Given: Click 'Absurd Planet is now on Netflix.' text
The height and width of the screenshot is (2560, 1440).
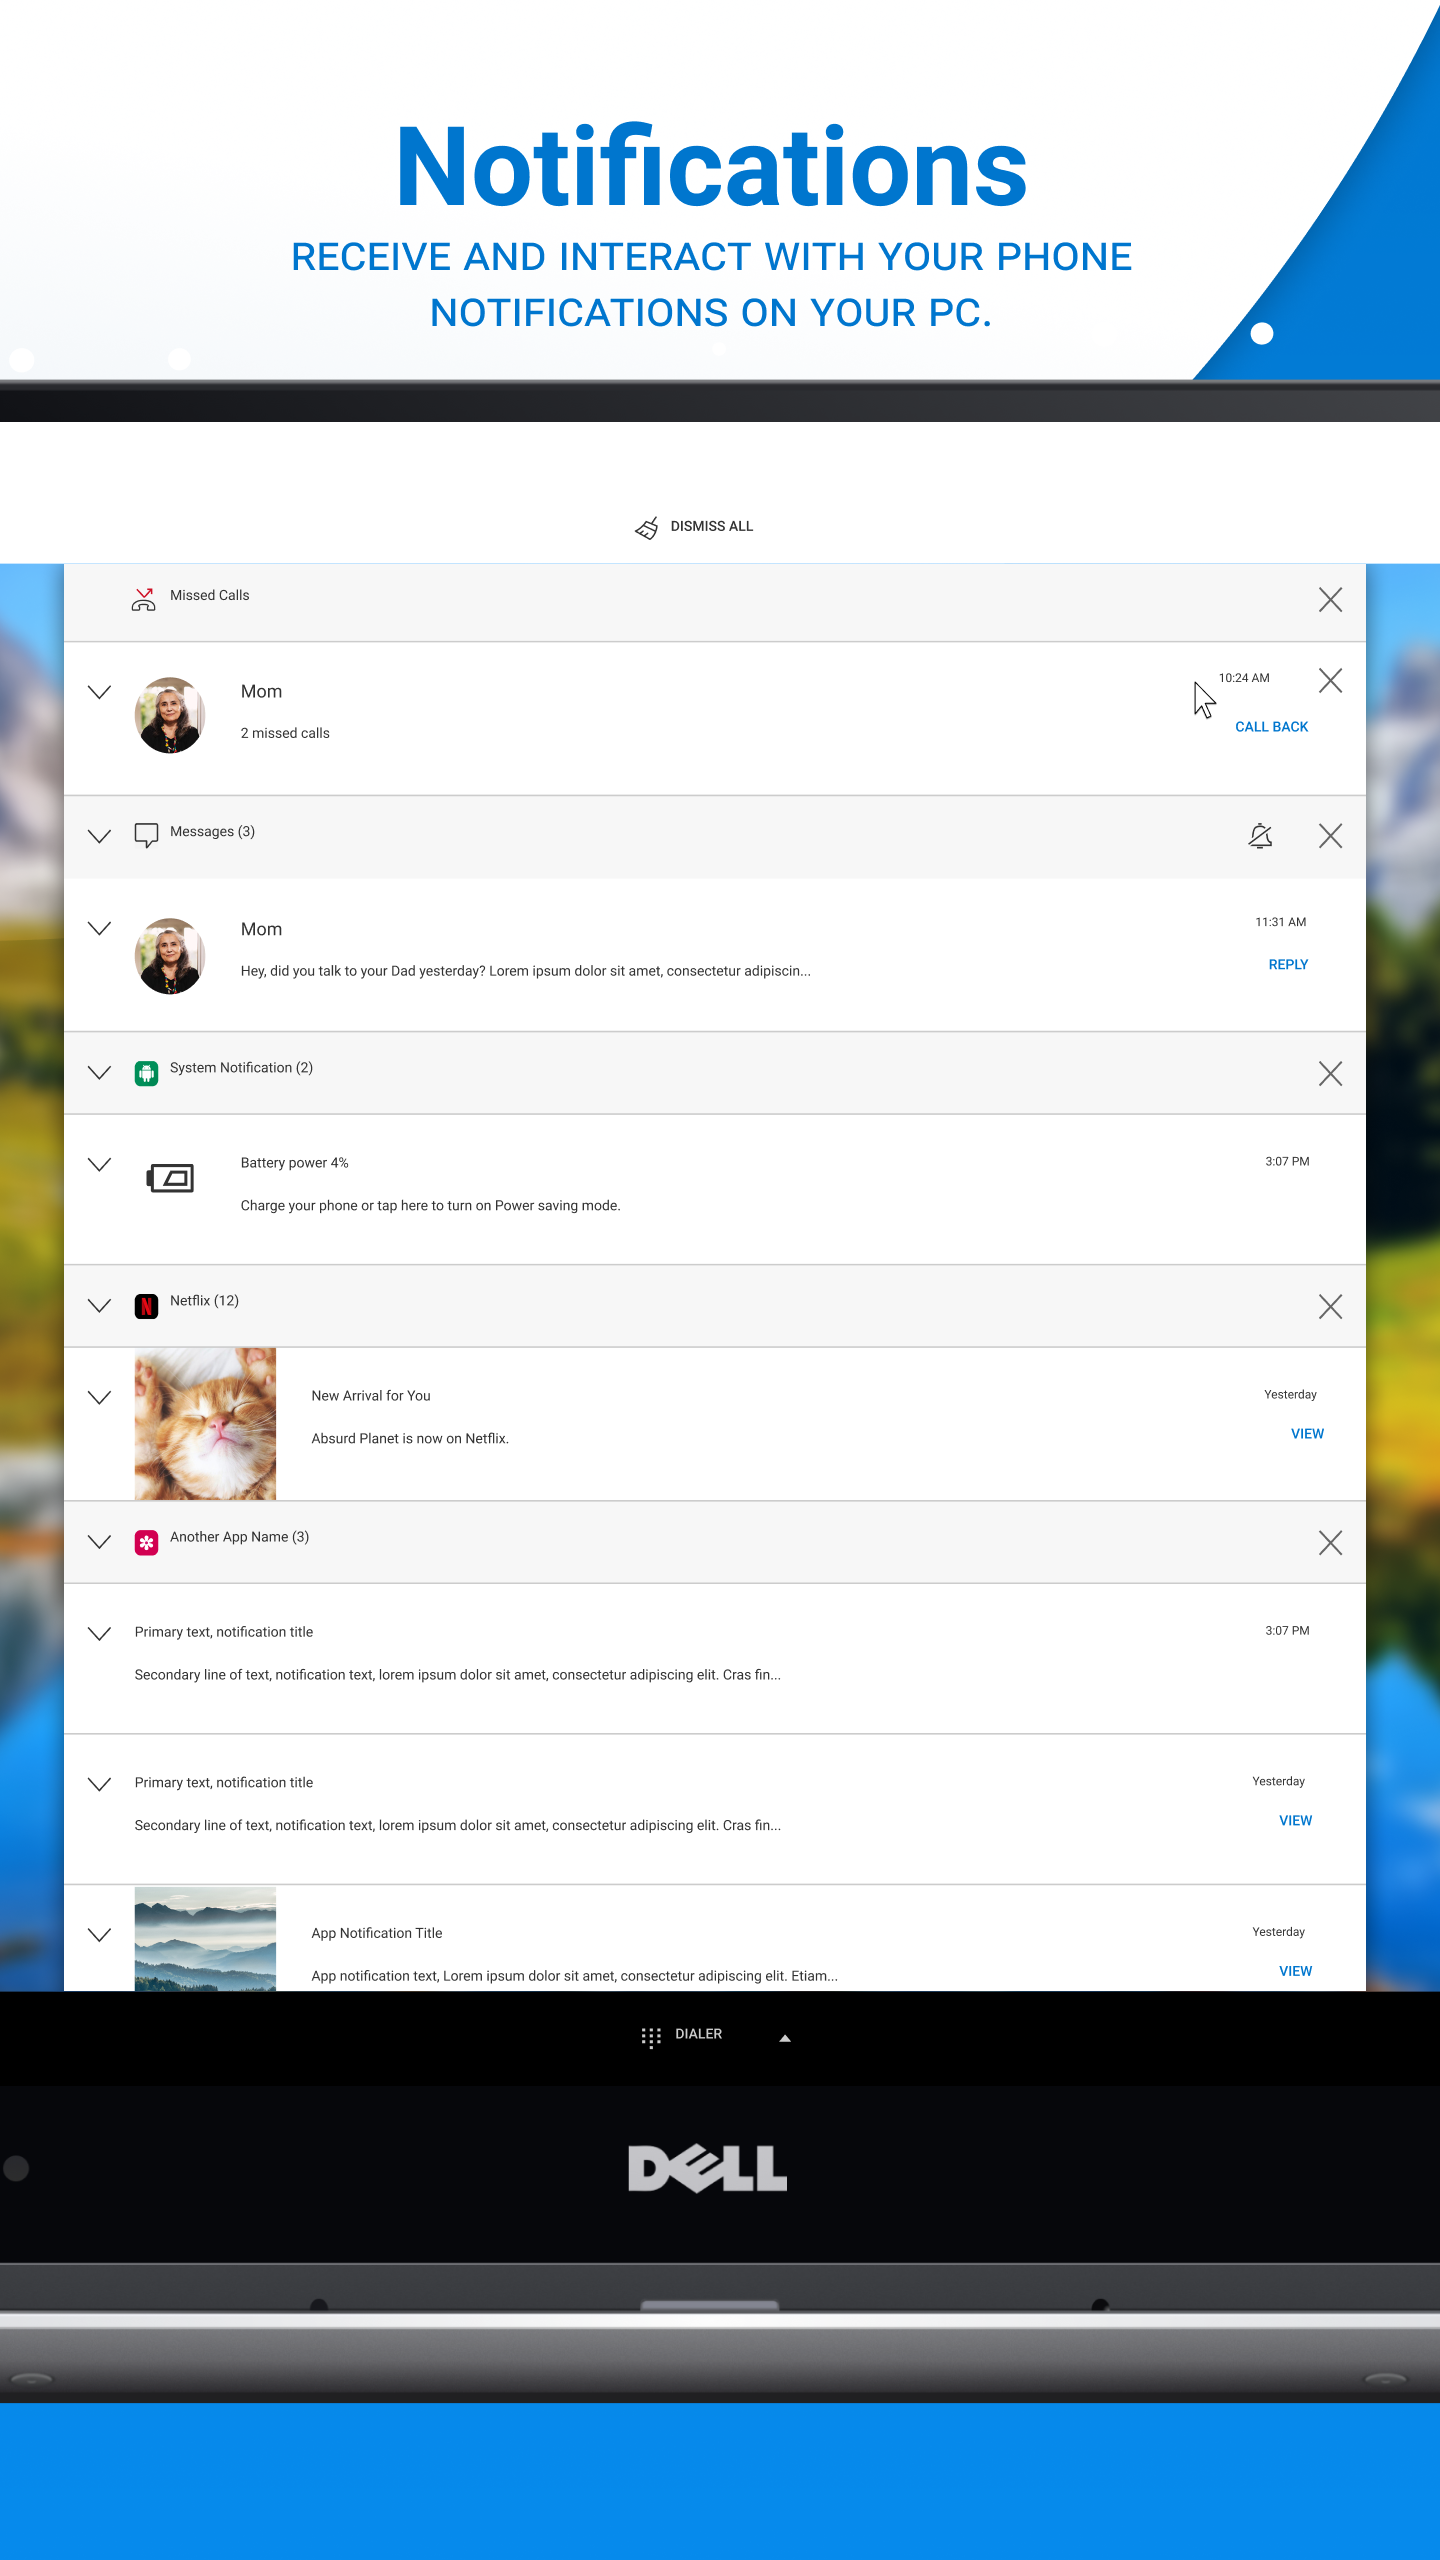Looking at the screenshot, I should (x=410, y=1439).
